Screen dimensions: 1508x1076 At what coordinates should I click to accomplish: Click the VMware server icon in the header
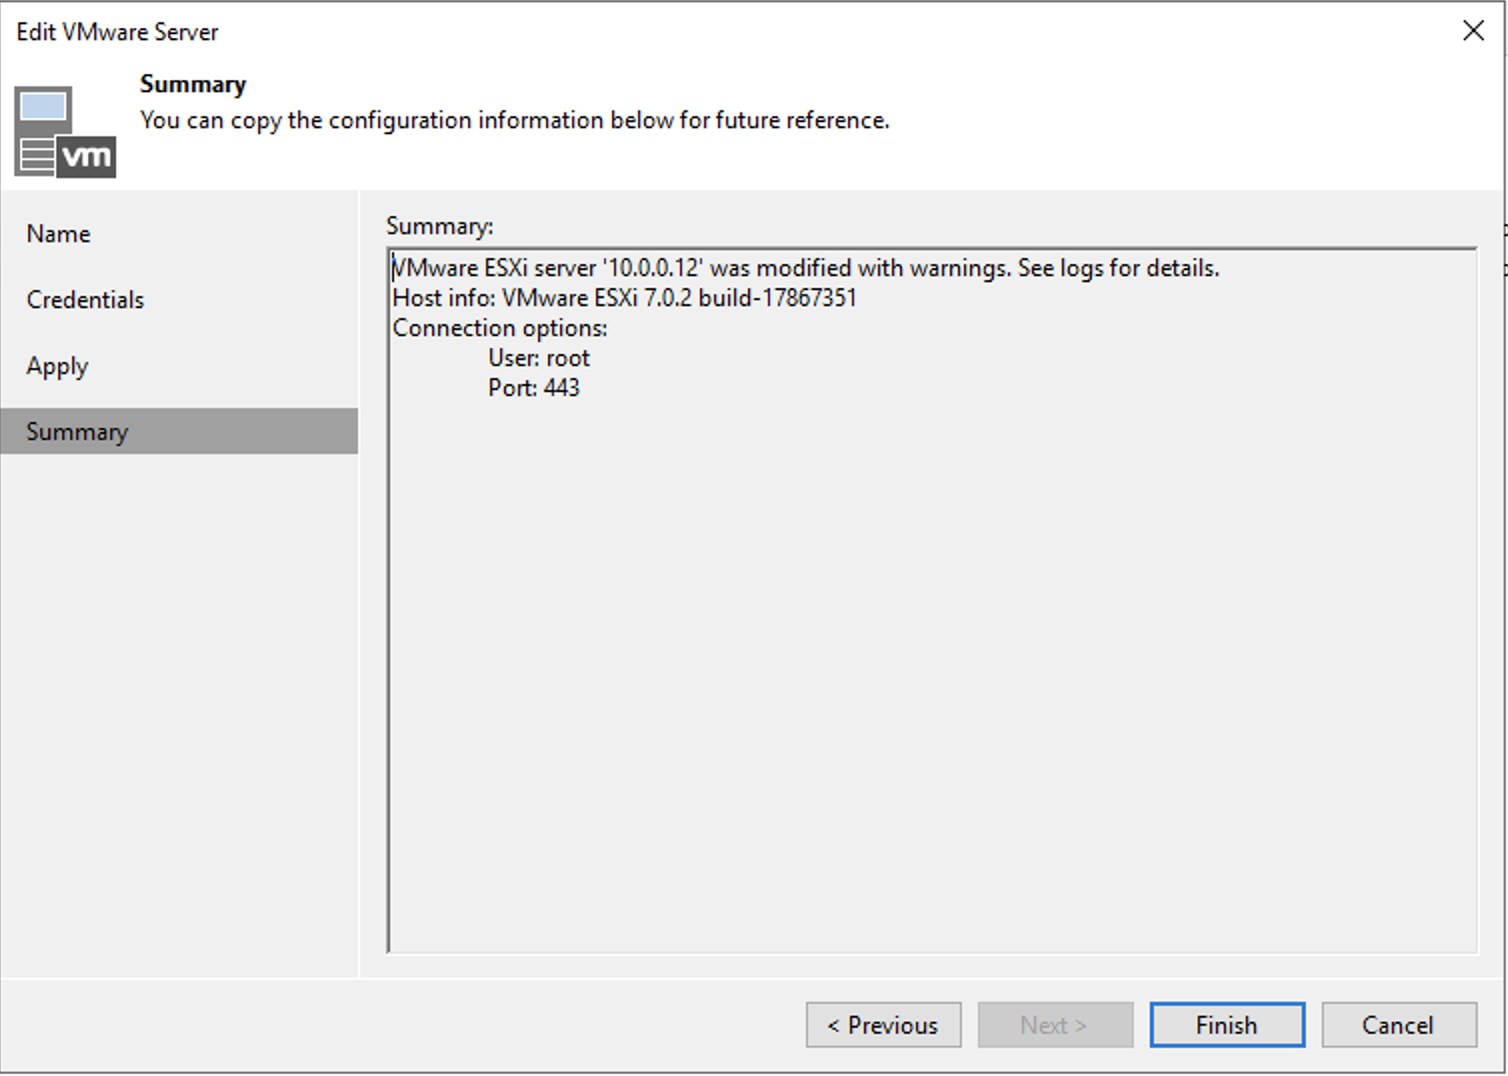pyautogui.click(x=65, y=131)
